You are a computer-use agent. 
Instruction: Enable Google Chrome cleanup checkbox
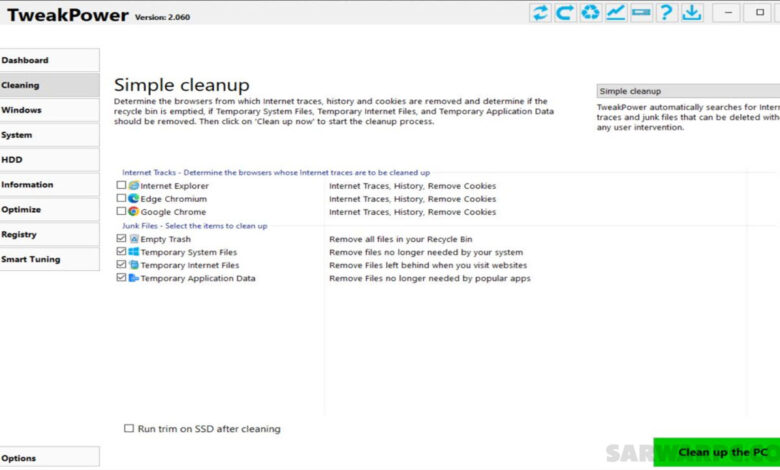(x=121, y=211)
